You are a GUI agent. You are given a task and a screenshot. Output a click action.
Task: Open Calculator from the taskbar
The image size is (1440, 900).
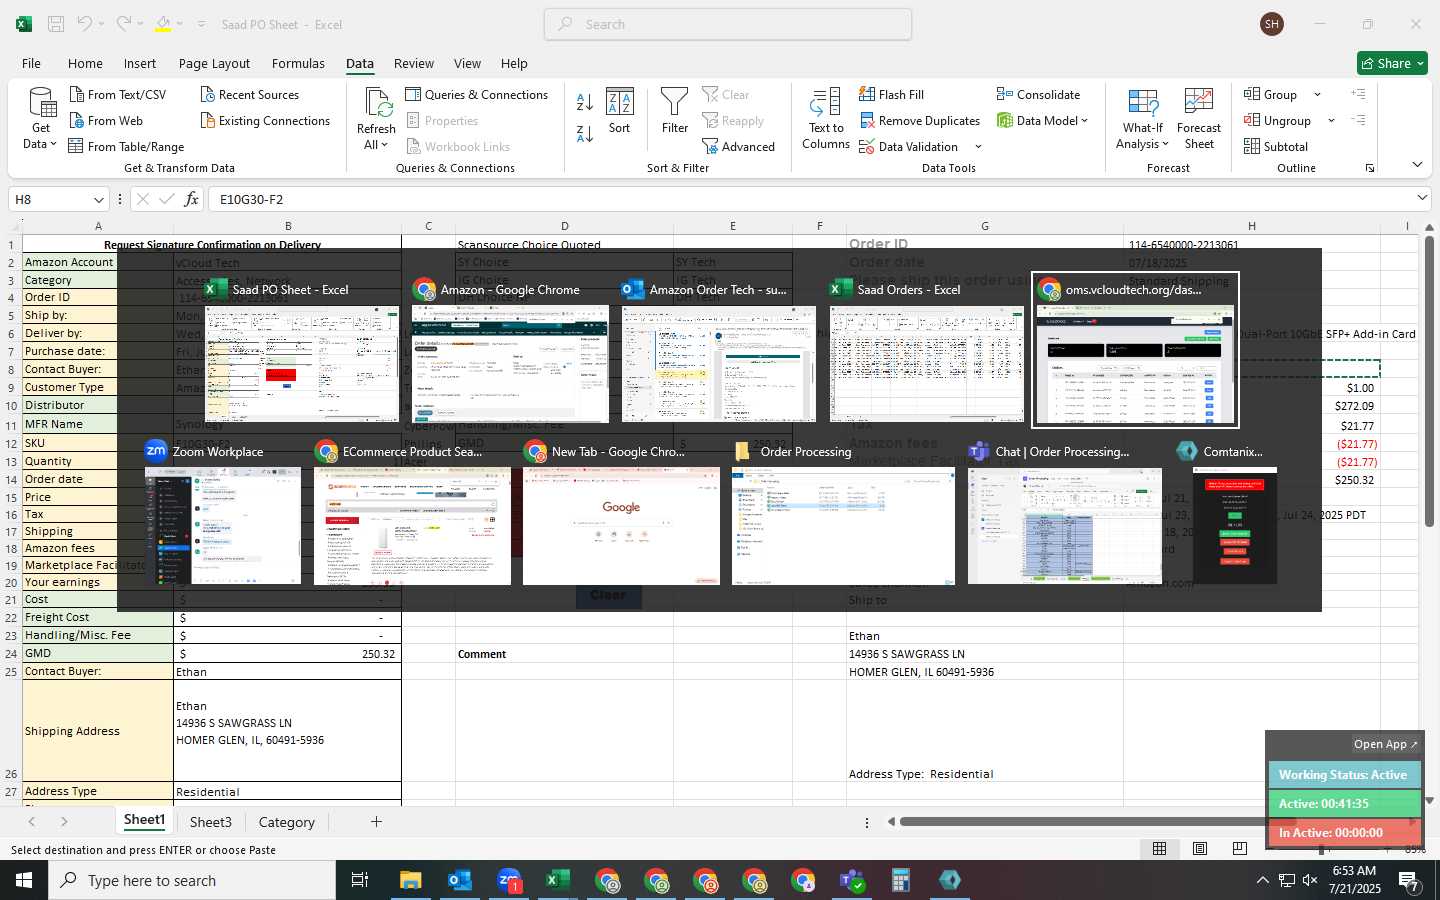coord(900,880)
